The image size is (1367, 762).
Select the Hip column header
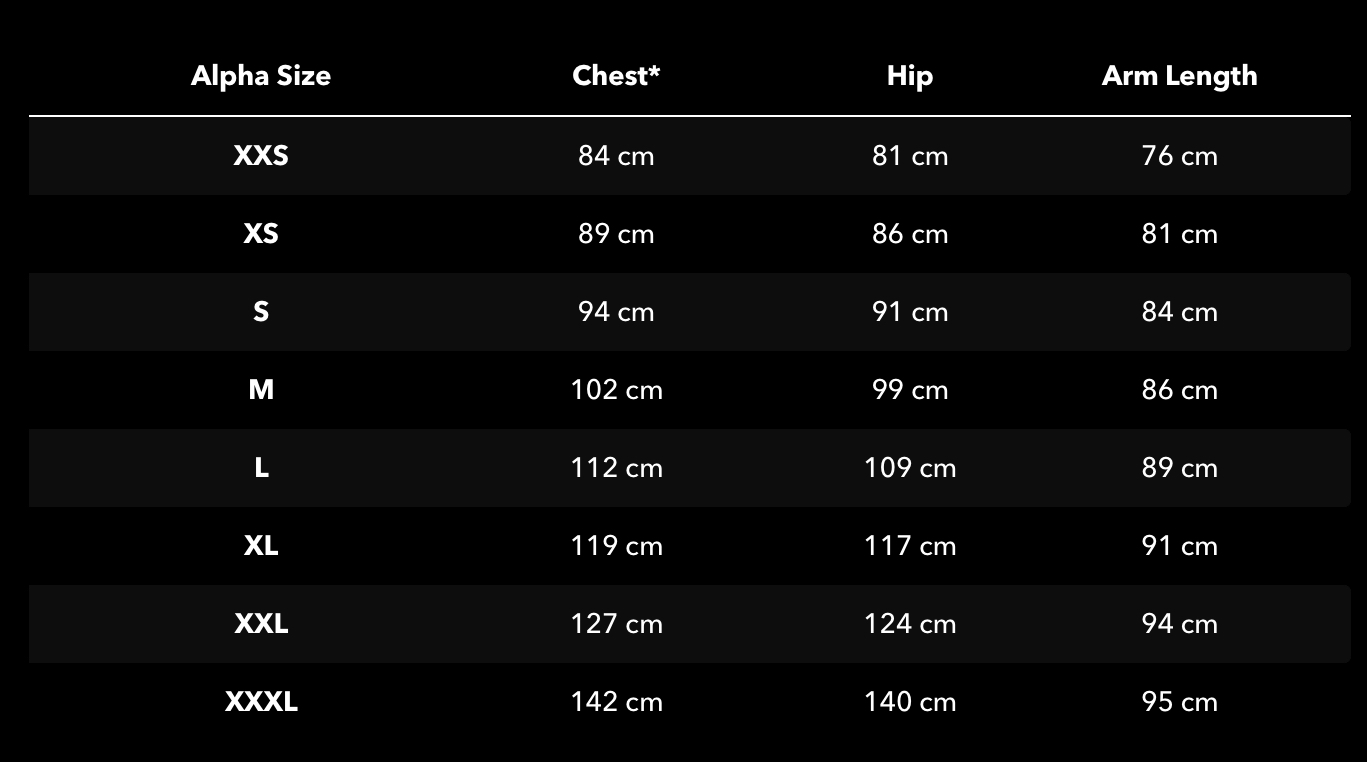pos(910,76)
